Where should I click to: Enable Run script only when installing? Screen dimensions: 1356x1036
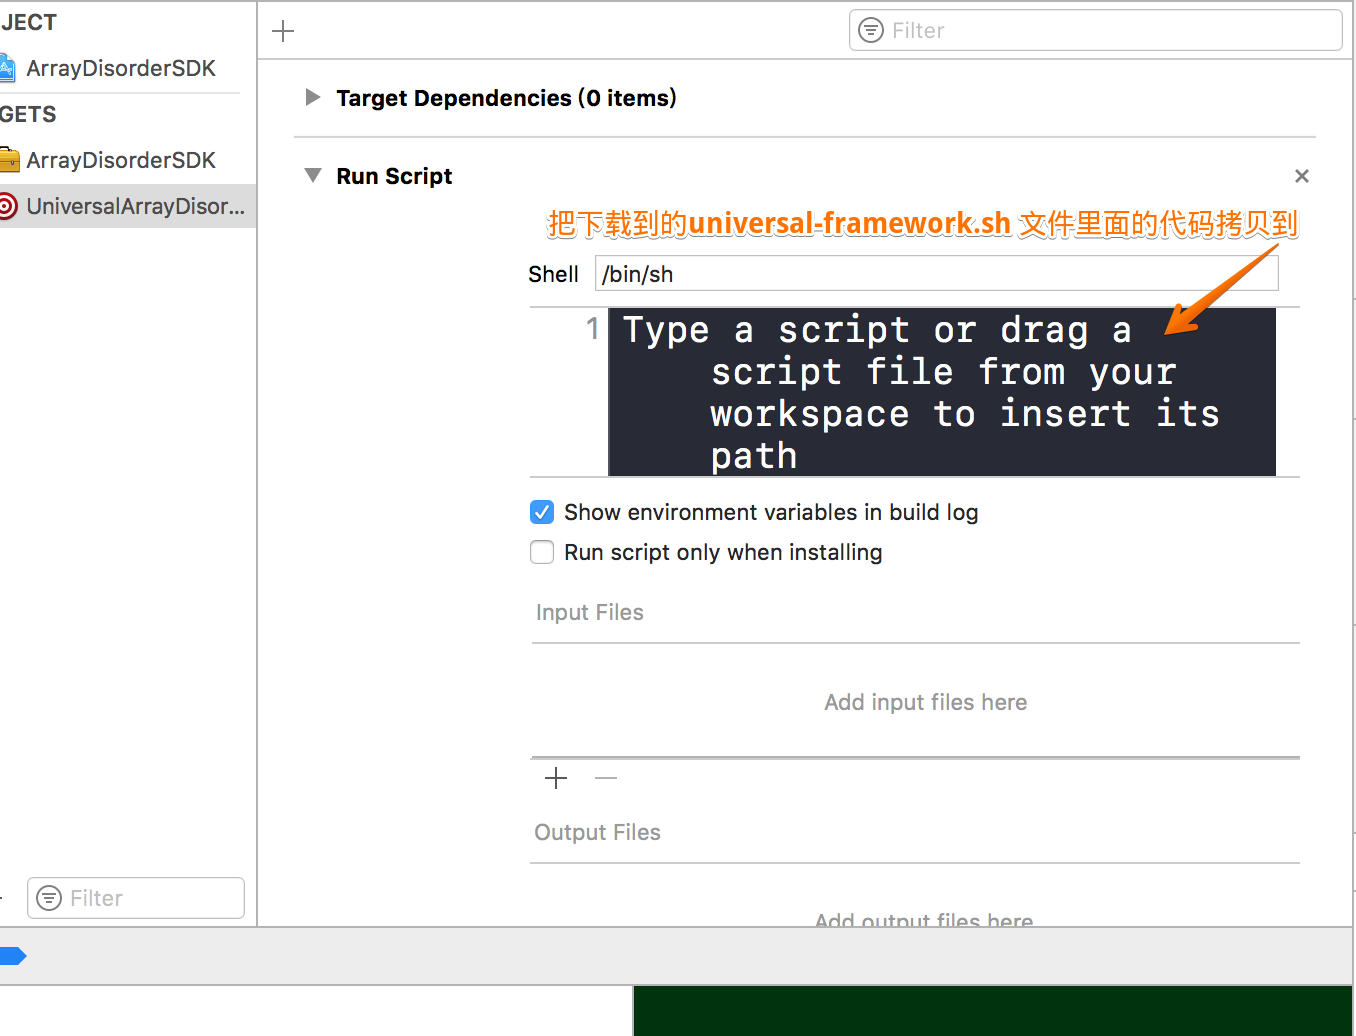click(542, 552)
